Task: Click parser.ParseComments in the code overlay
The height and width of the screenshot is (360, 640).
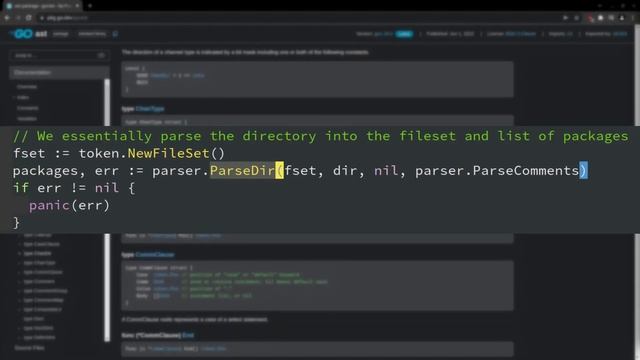Action: point(497,171)
